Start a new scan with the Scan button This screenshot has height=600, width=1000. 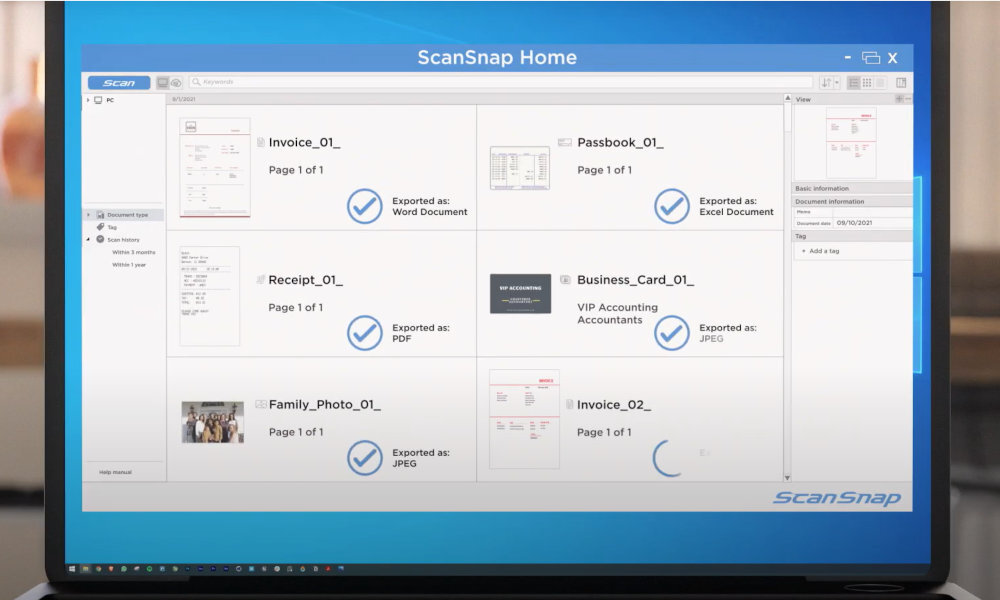click(x=119, y=83)
